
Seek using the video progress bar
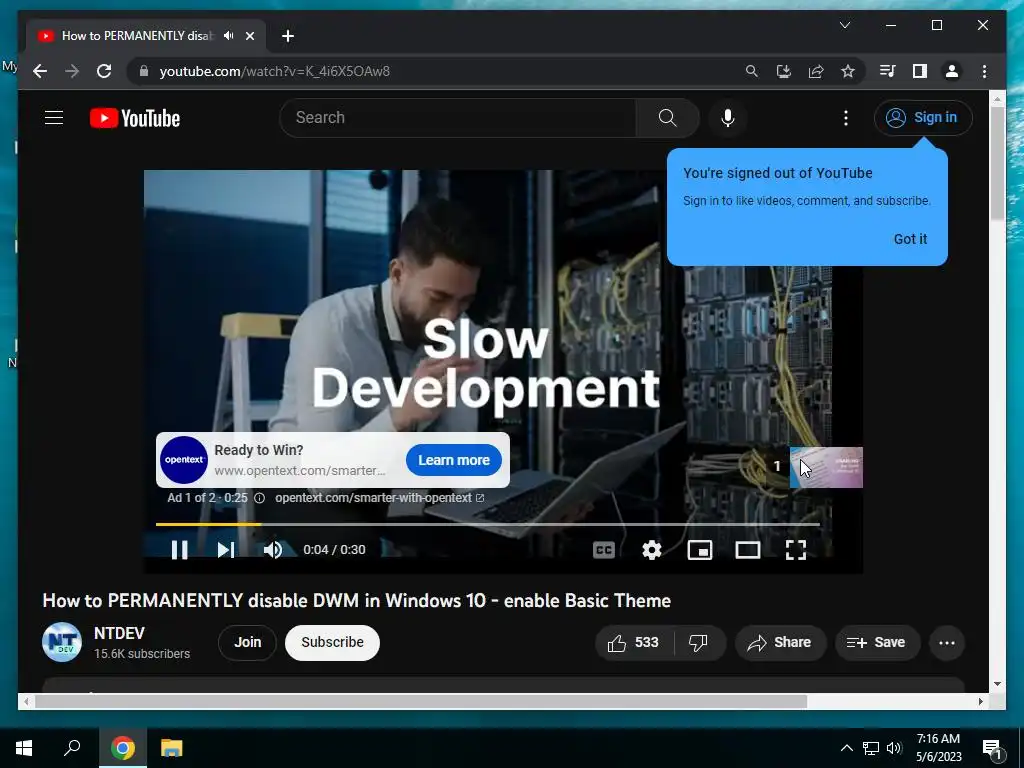pos(487,524)
